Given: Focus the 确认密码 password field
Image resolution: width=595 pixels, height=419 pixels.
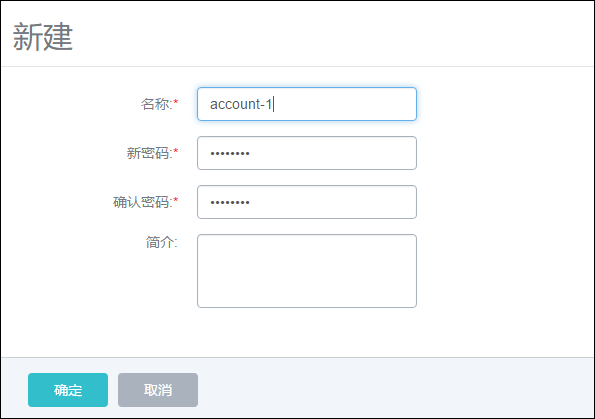Looking at the screenshot, I should coord(307,202).
